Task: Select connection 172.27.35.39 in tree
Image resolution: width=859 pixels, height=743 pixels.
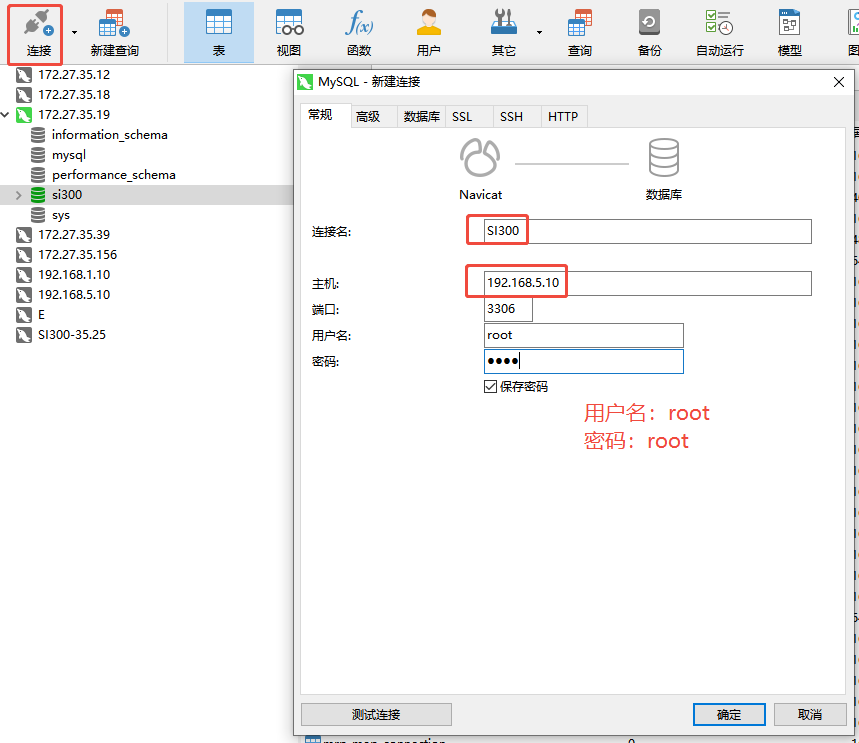Action: point(74,235)
